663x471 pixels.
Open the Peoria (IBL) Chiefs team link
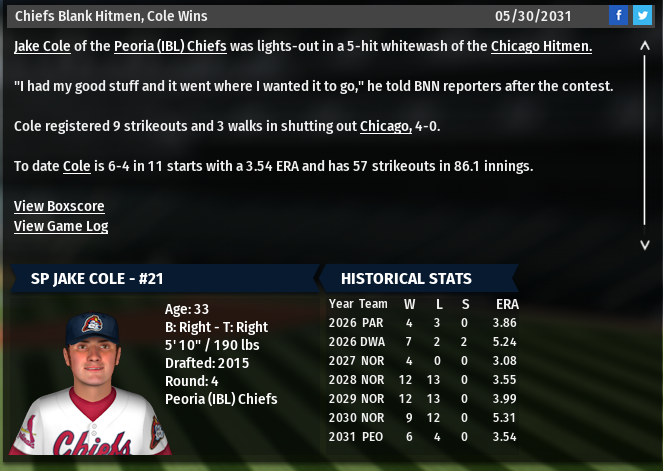(170, 46)
